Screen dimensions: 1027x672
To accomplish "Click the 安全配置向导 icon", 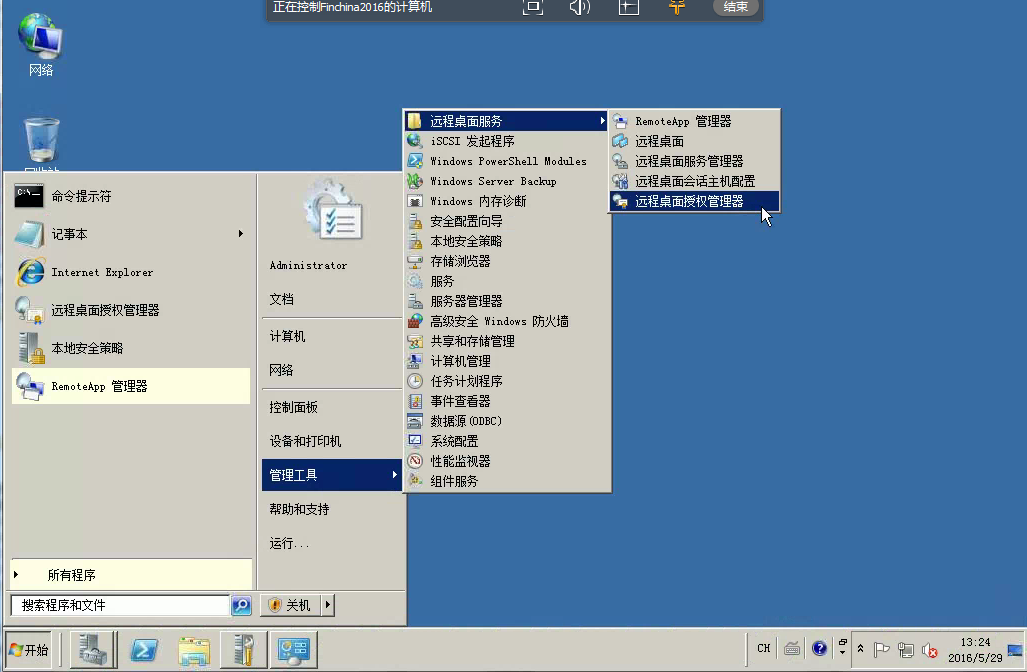I will coord(415,221).
